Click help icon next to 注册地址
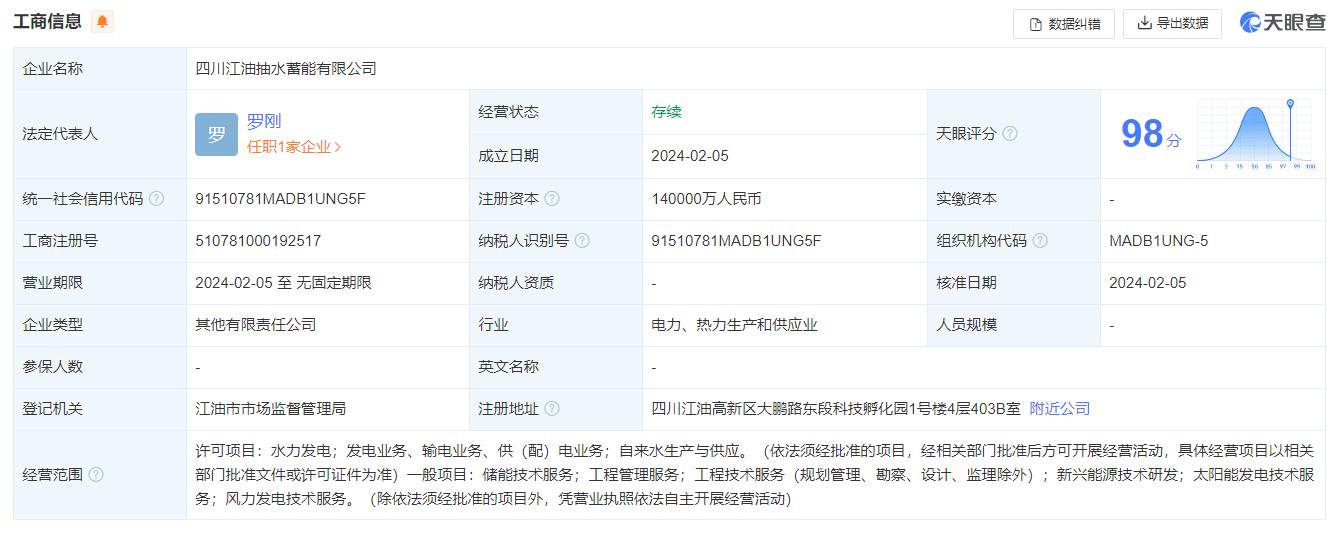Viewport: 1337px width, 539px height. [552, 409]
